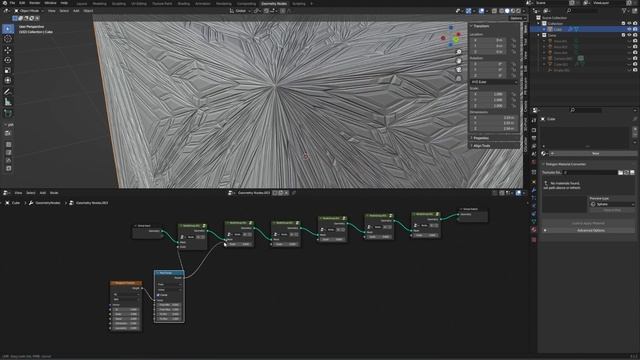This screenshot has height=360, width=640.
Task: Click the Scale X value field
Action: (489, 94)
